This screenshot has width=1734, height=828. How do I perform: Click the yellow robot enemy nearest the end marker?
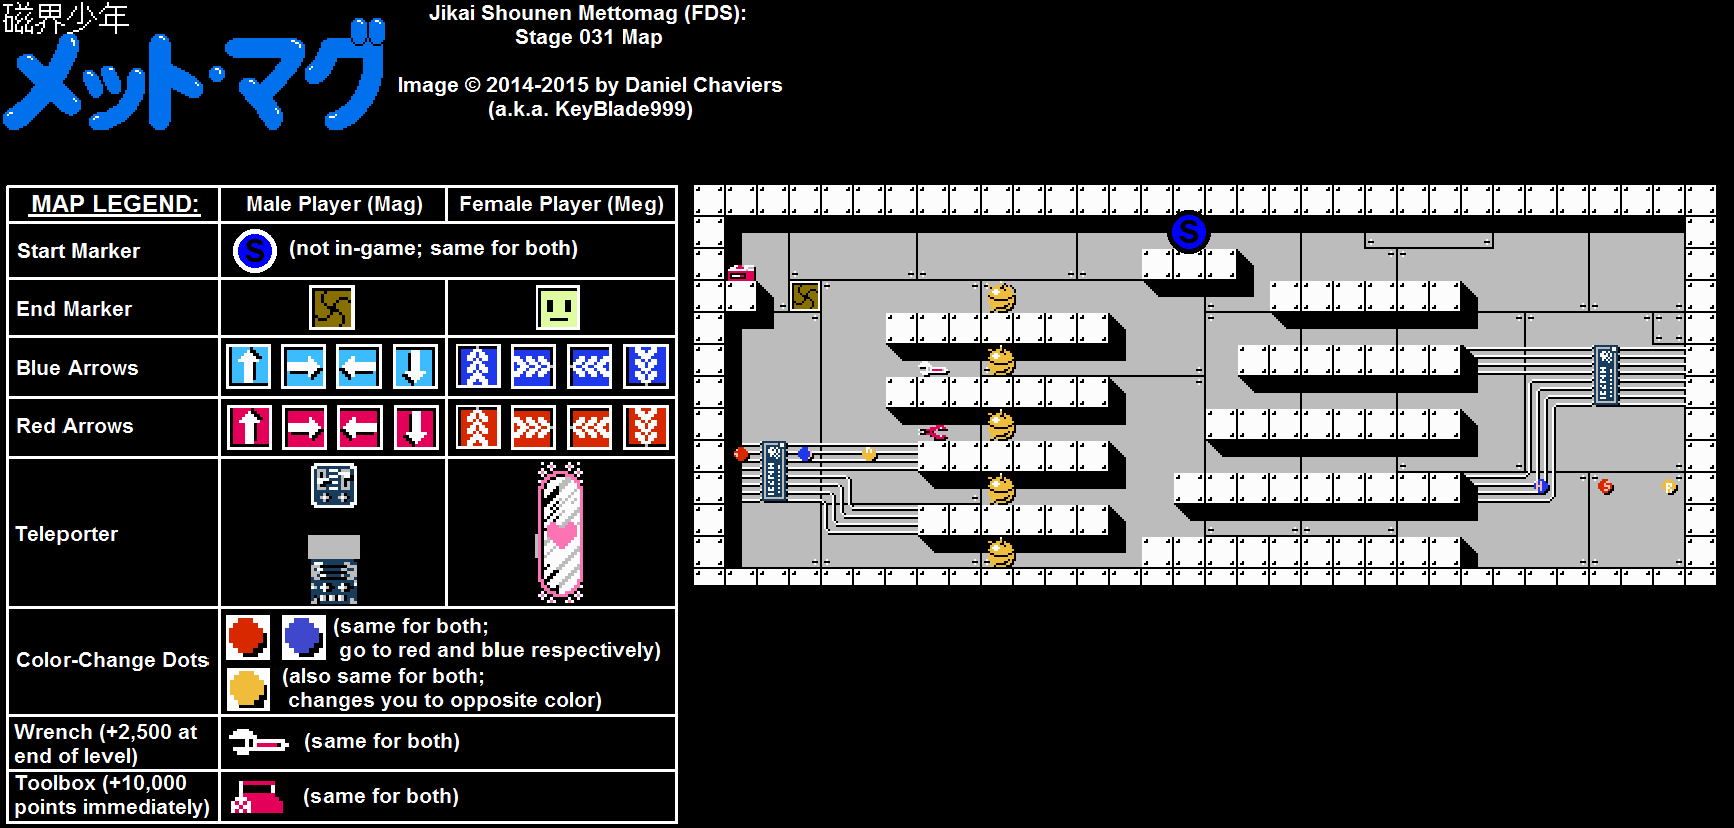click(1001, 297)
